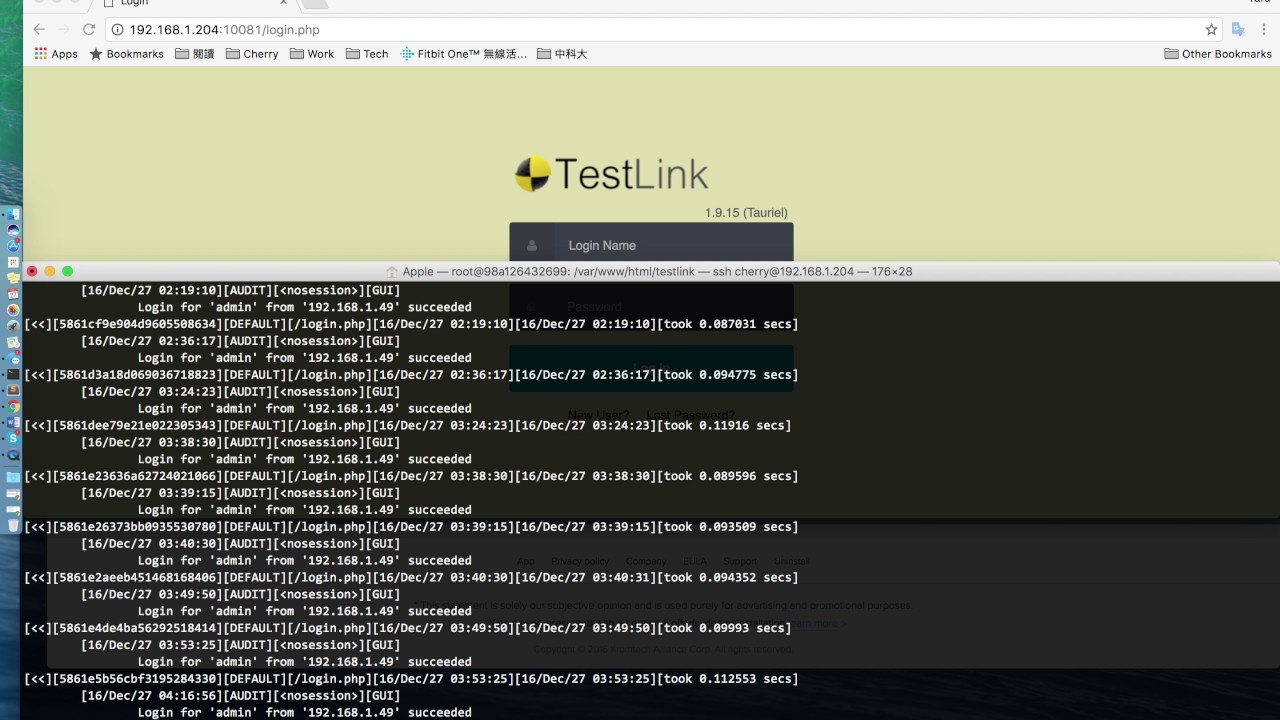Viewport: 1280px width, 720px height.
Task: Open Sublime Text from the Dock
Action: (x=13, y=390)
